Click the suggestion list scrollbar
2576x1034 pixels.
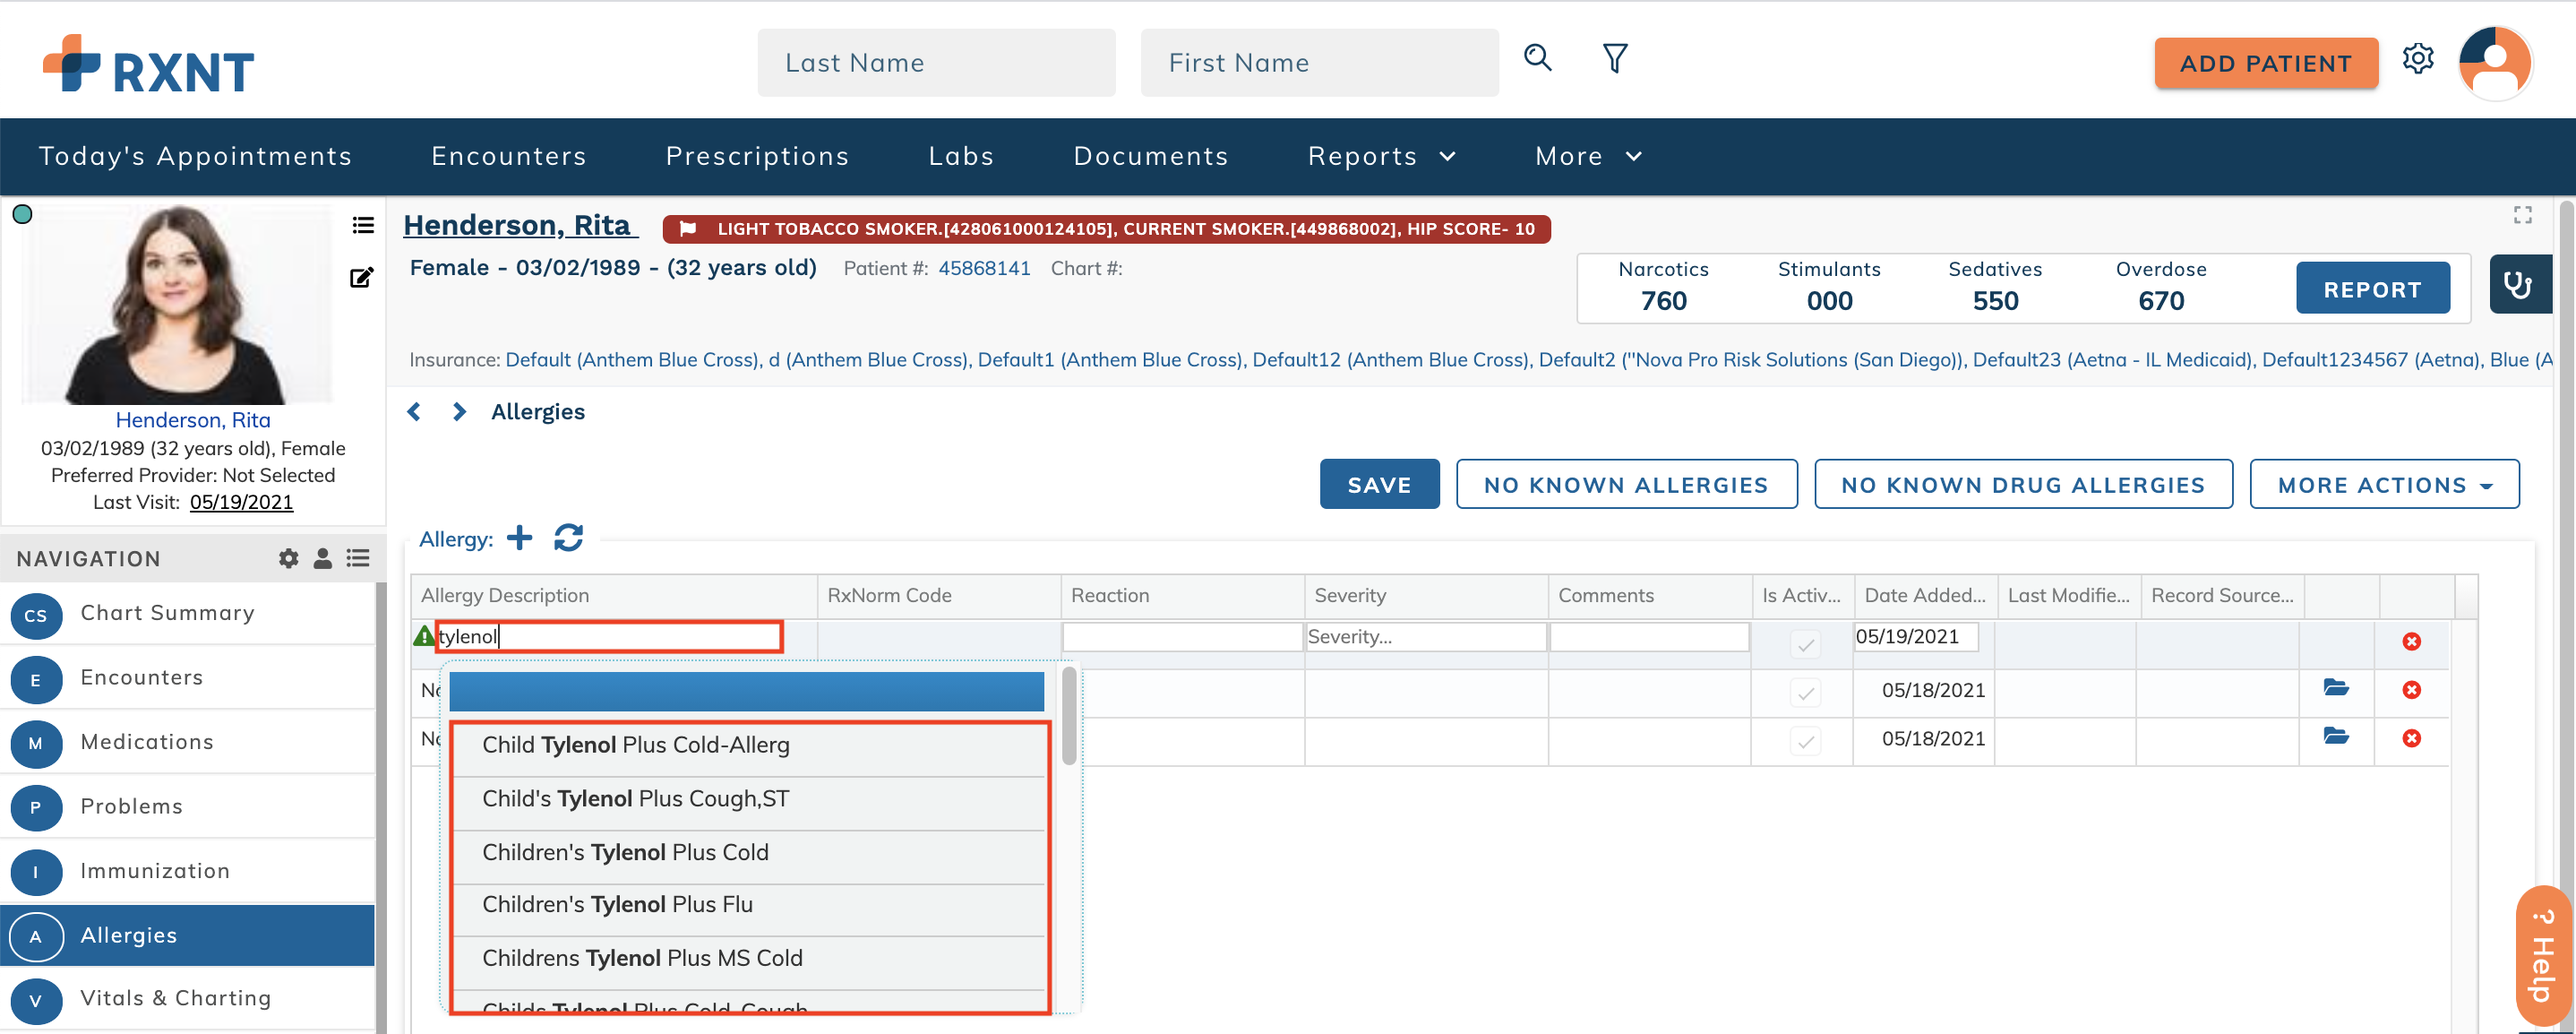pyautogui.click(x=1068, y=716)
